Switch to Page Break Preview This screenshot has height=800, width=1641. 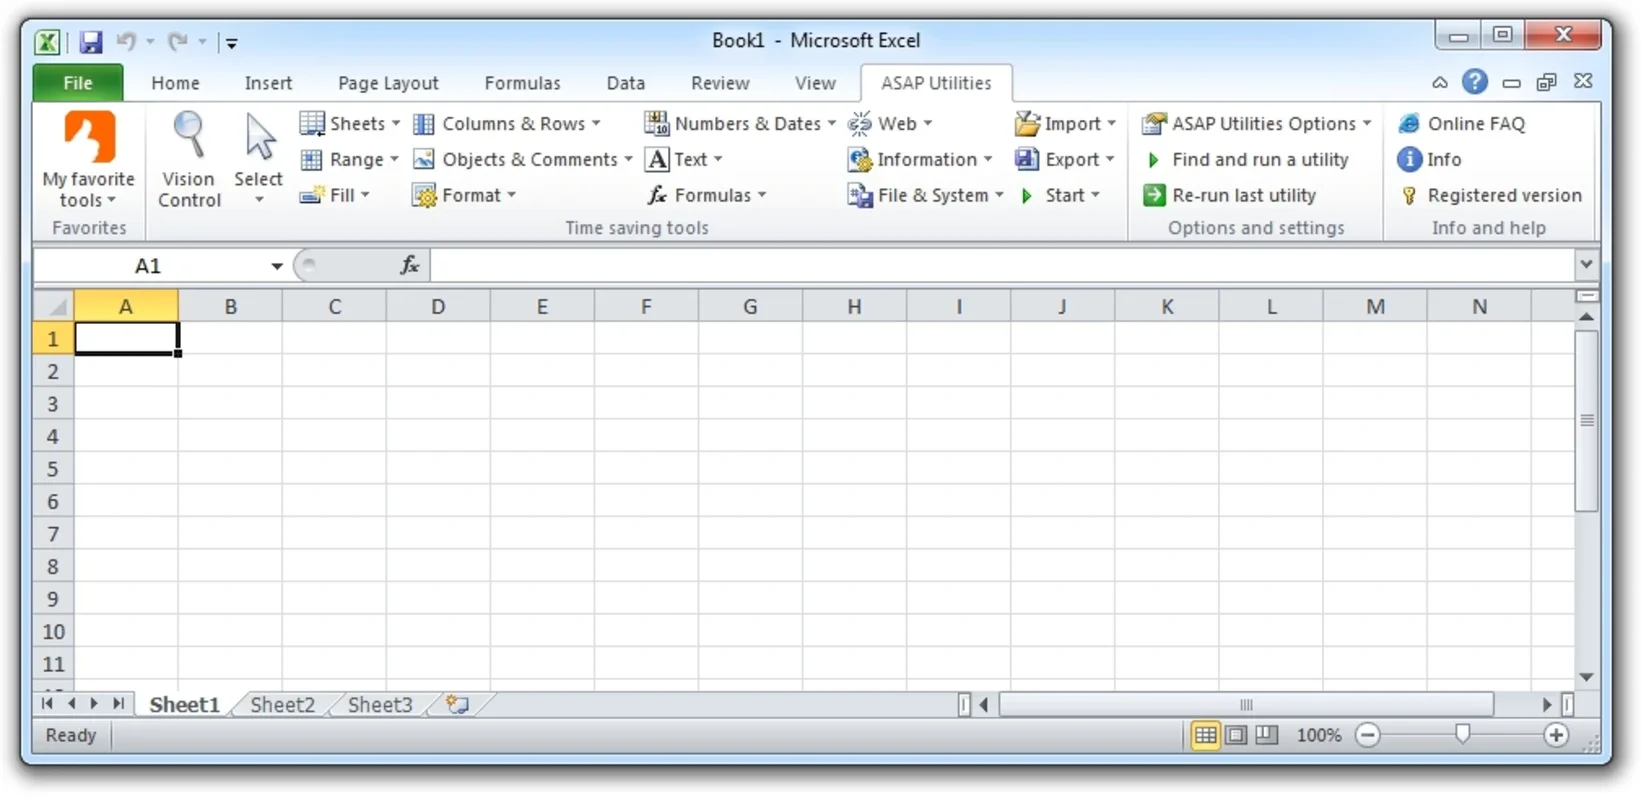1267,736
